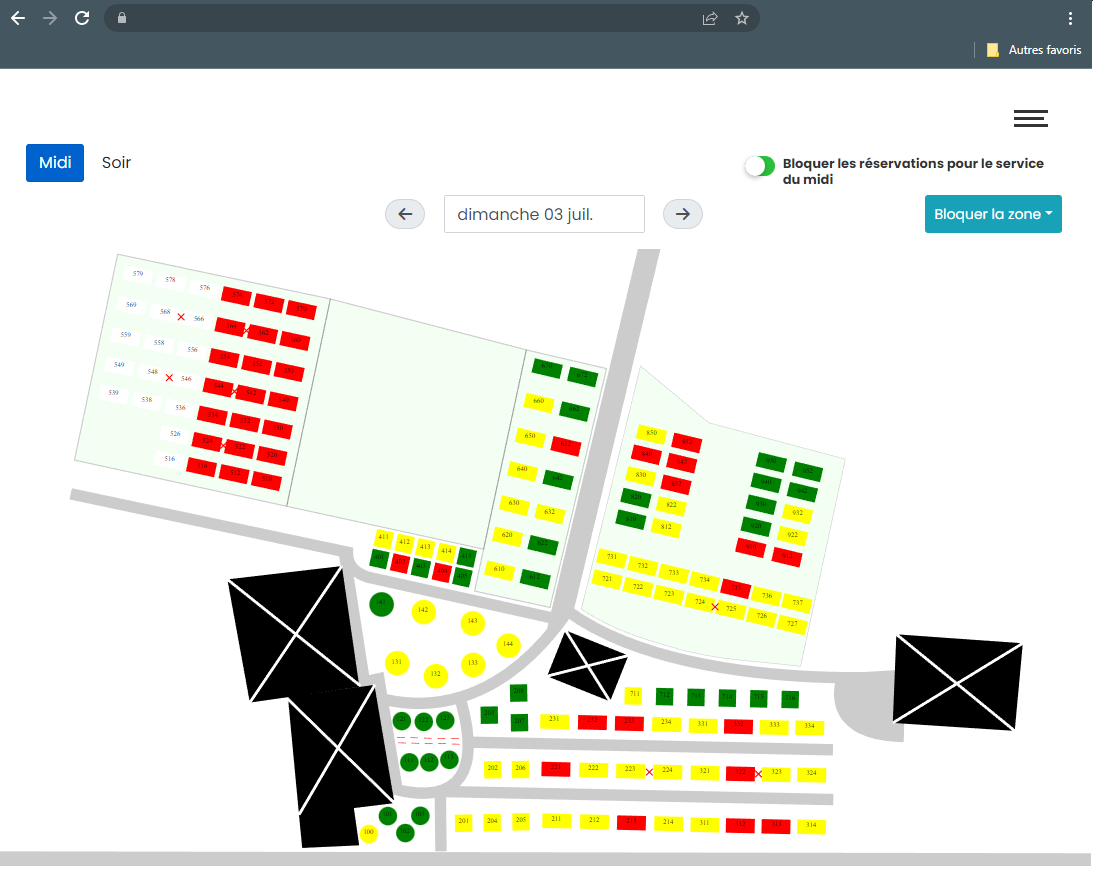Go to previous day with left arrow
The height and width of the screenshot is (883, 1093).
tap(405, 214)
